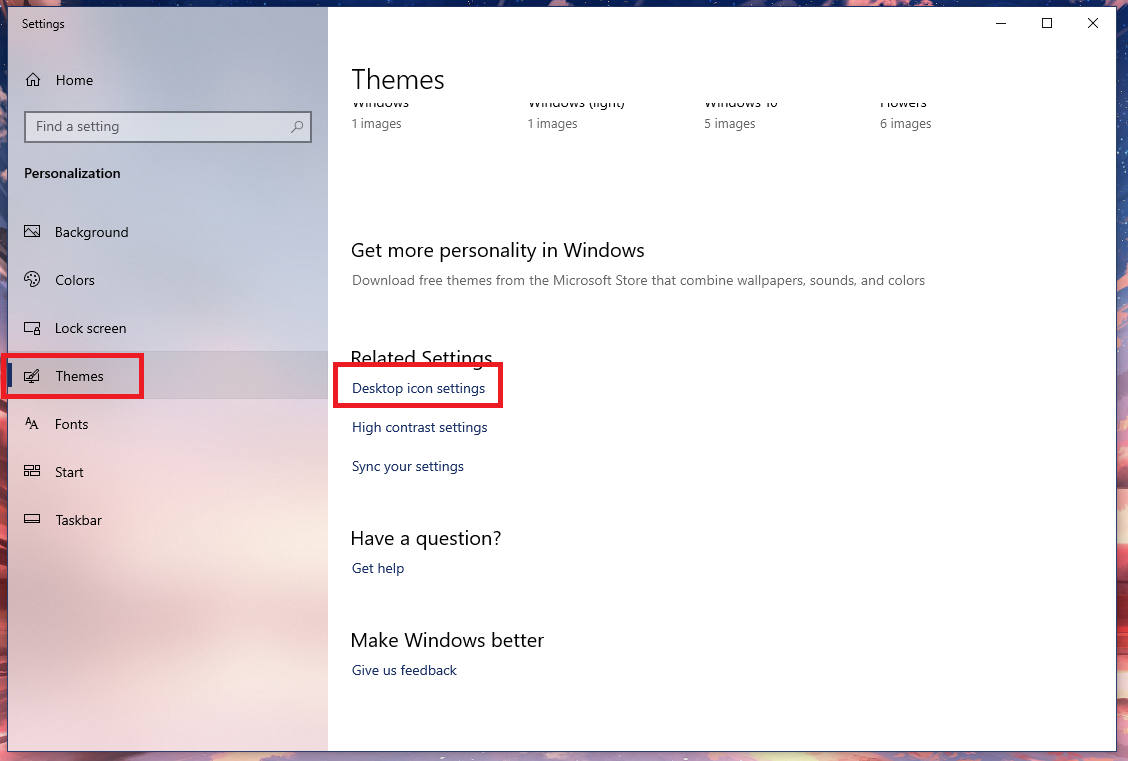This screenshot has width=1128, height=761.
Task: Click the Get help link
Action: tap(378, 568)
